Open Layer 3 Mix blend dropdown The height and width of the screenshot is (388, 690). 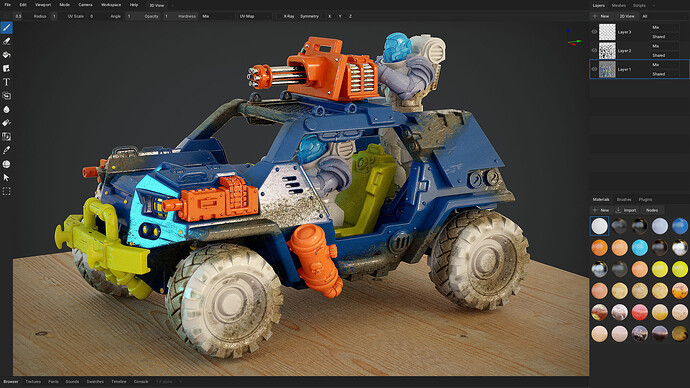coord(664,27)
